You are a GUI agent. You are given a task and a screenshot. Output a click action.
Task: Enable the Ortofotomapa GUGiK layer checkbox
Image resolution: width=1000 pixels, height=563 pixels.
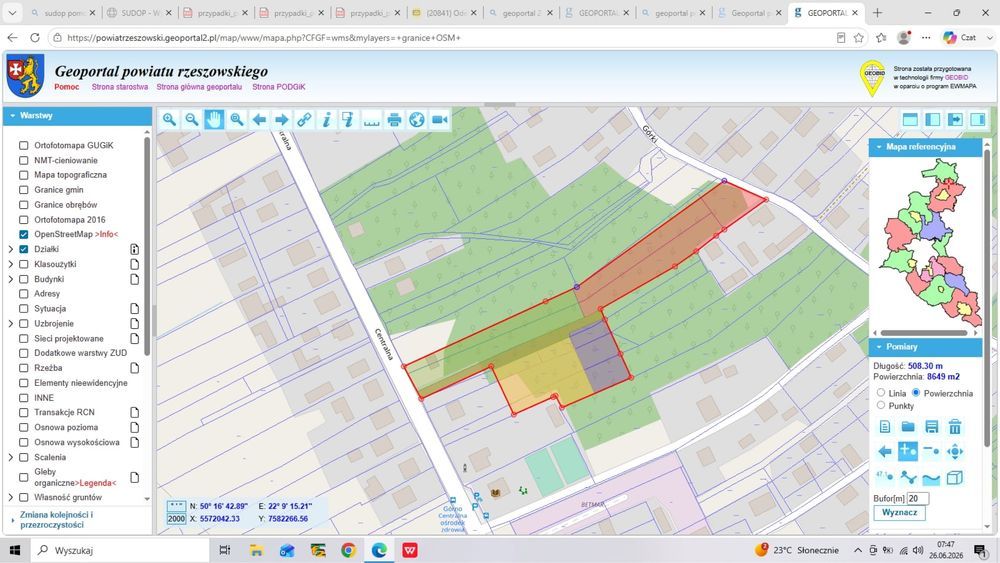[24, 145]
